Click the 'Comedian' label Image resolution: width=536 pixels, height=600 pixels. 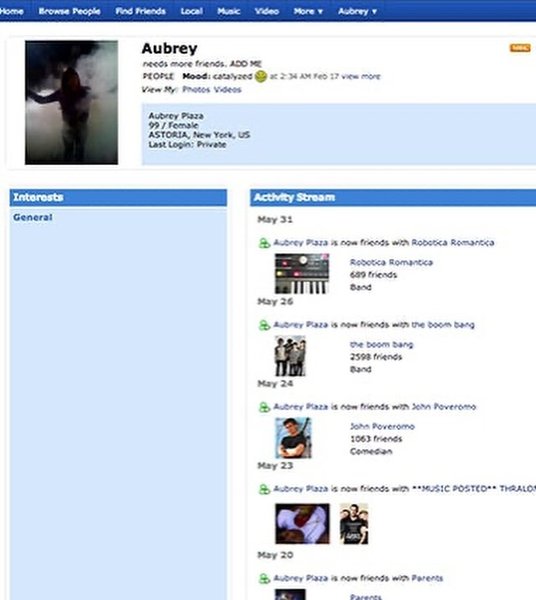pyautogui.click(x=371, y=452)
